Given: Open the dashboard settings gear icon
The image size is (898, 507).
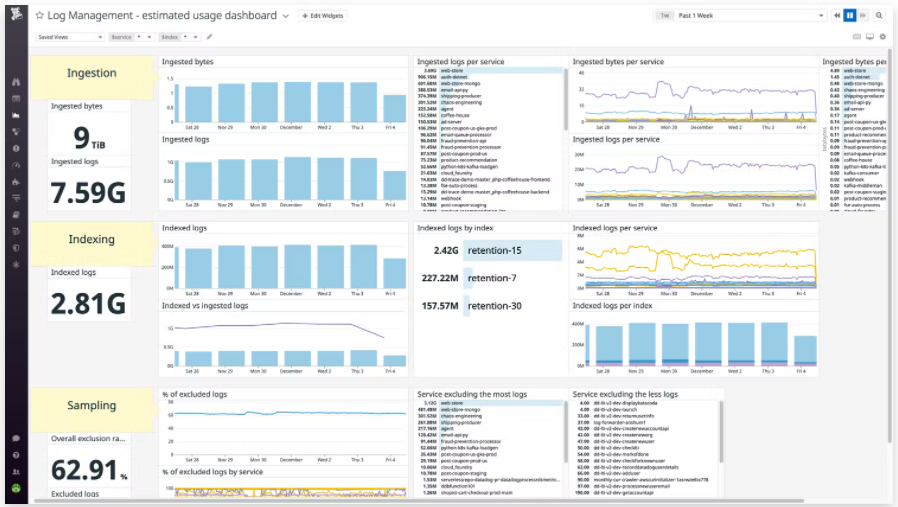Looking at the screenshot, I should 882,37.
